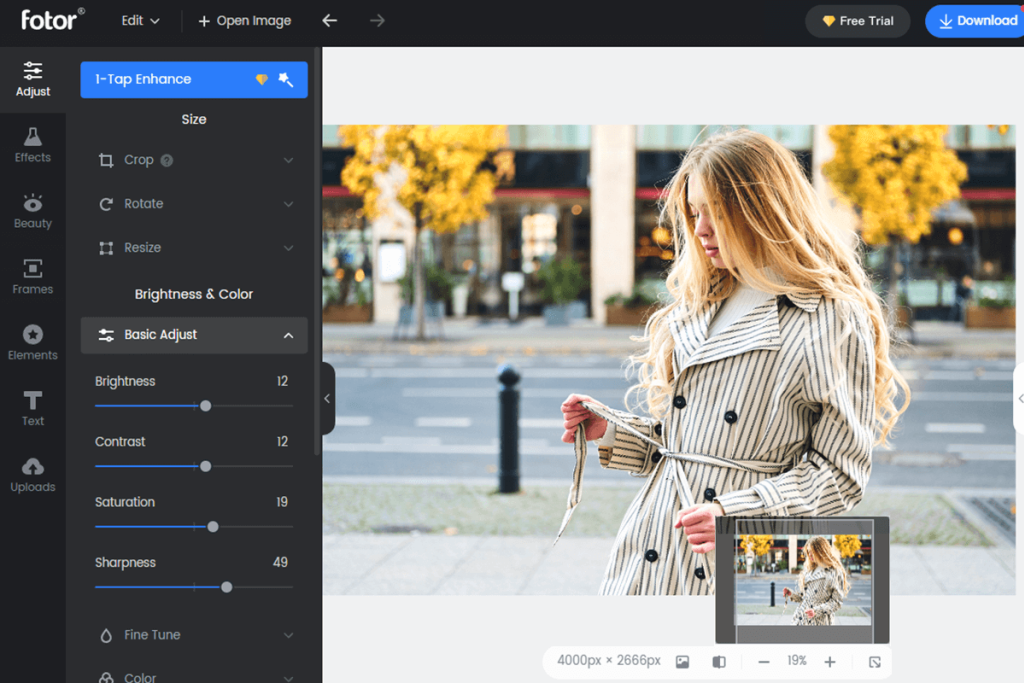Select the Text tool from the sidebar
This screenshot has width=1024, height=683.
[33, 408]
